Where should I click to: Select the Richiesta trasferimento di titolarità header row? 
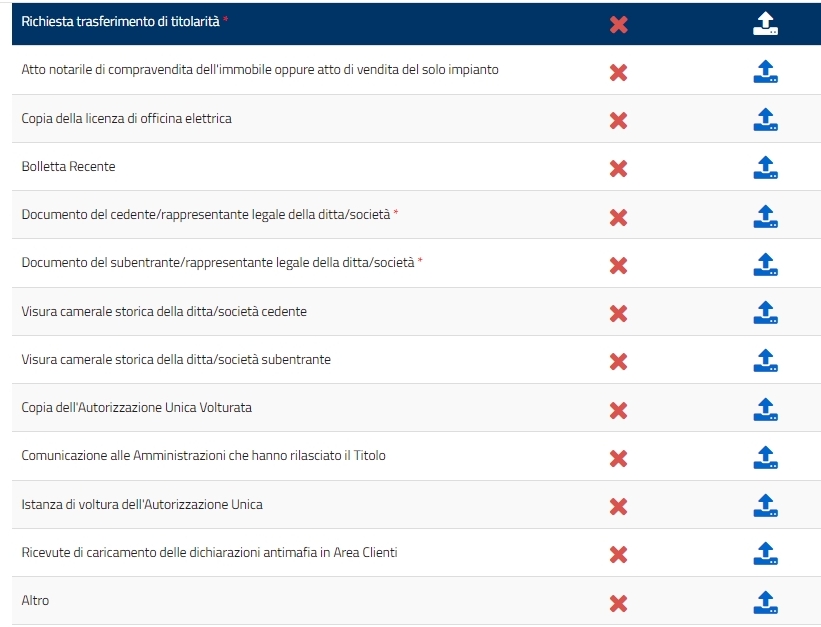[x=416, y=24]
